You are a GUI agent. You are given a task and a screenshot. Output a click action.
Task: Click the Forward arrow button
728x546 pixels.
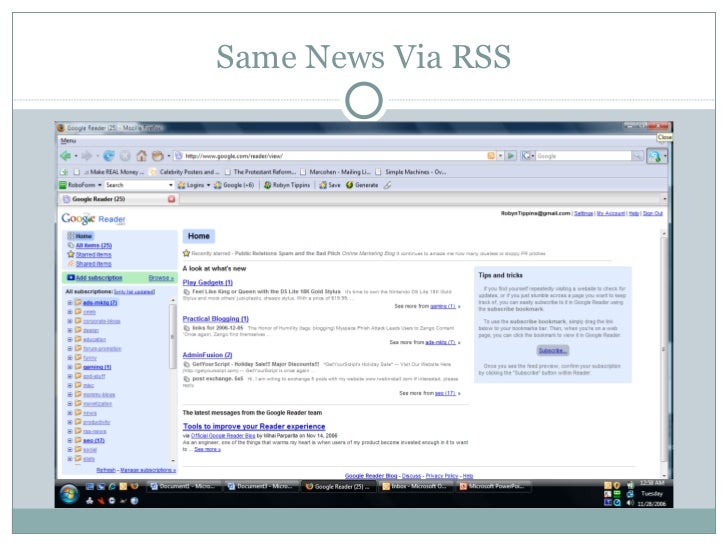pos(87,156)
